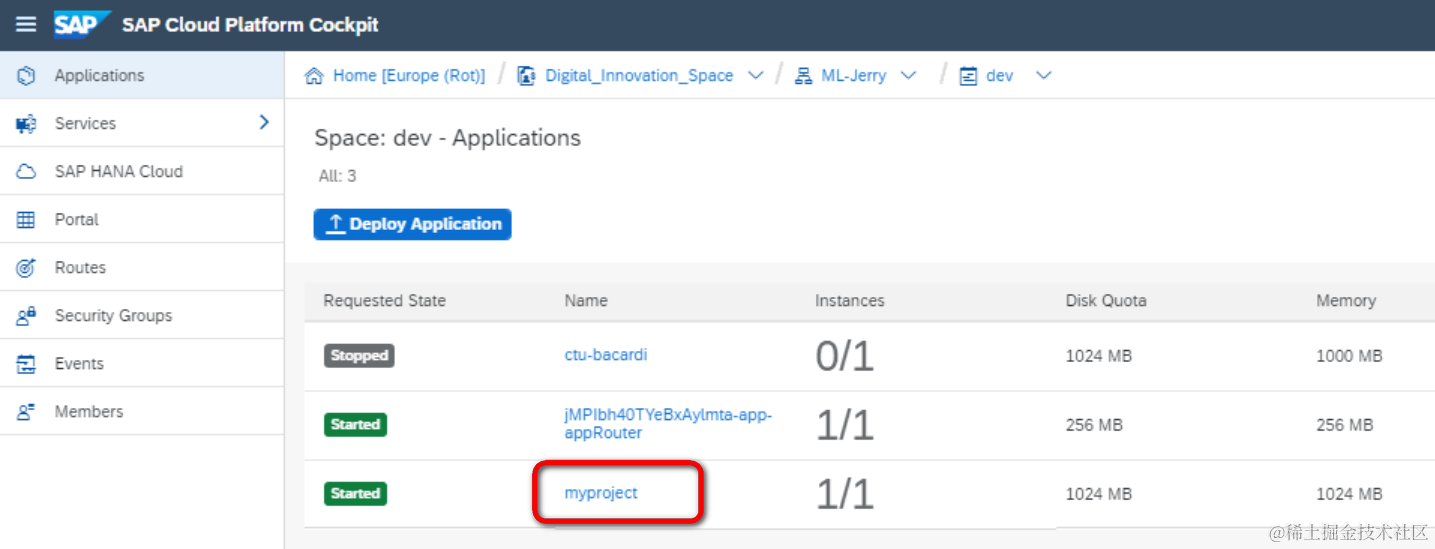
Task: Click the Name column header
Action: click(586, 300)
